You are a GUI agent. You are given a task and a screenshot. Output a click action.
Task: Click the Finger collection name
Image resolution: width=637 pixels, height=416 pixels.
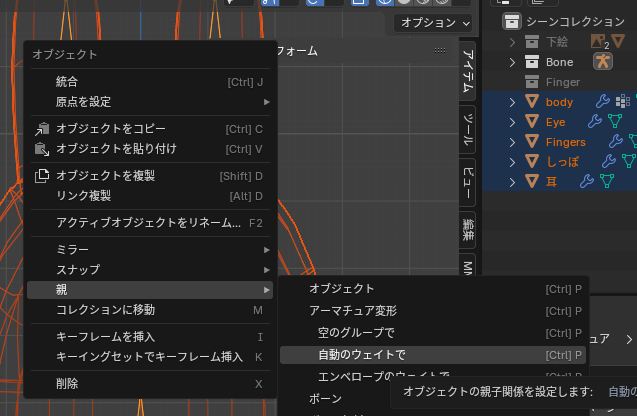pyautogui.click(x=563, y=82)
